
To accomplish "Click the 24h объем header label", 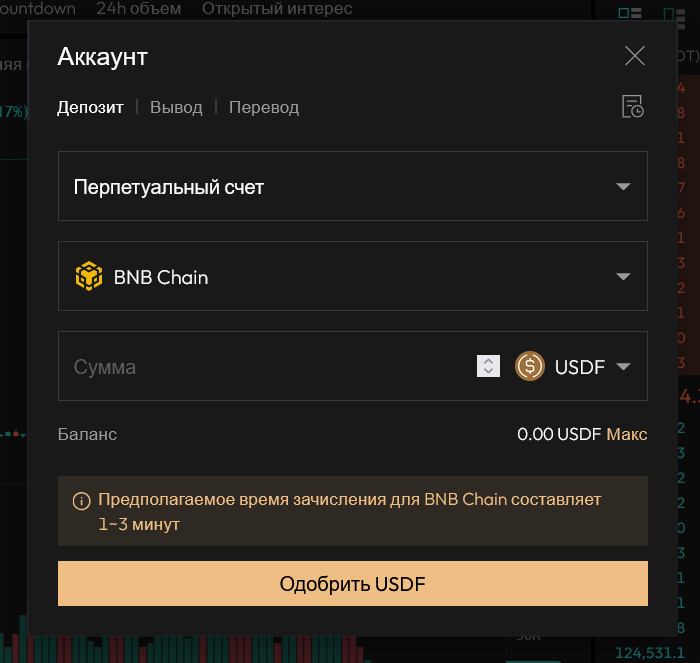I will point(139,9).
